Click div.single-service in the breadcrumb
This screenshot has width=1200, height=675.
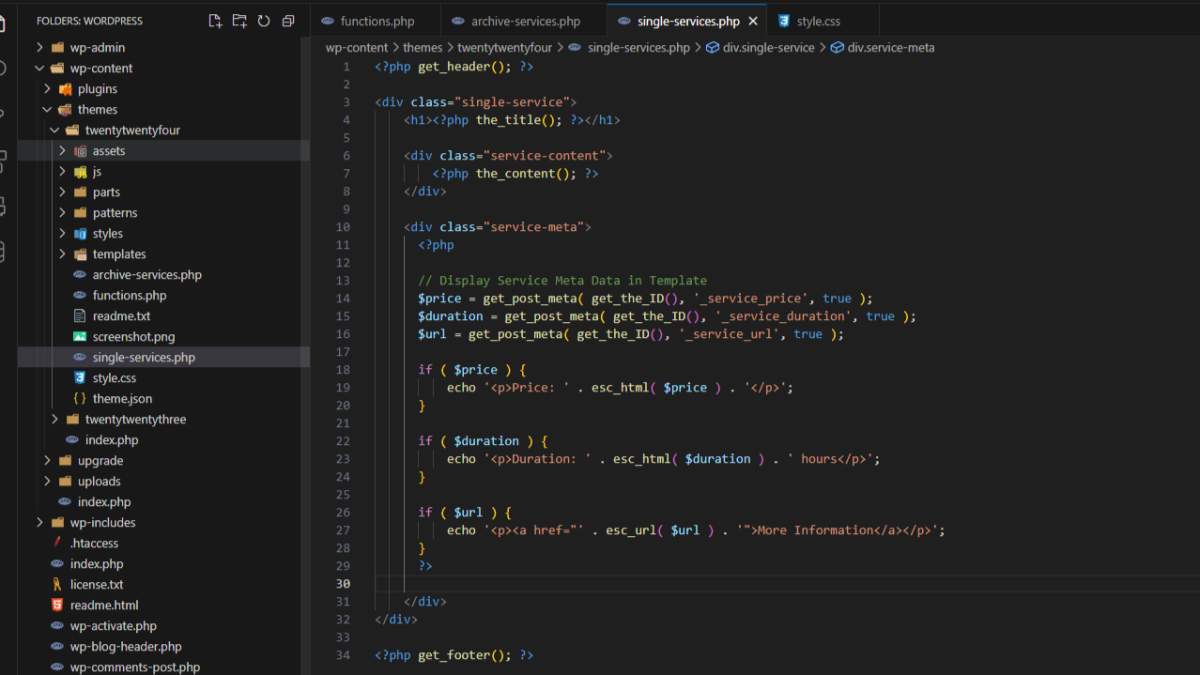(769, 47)
